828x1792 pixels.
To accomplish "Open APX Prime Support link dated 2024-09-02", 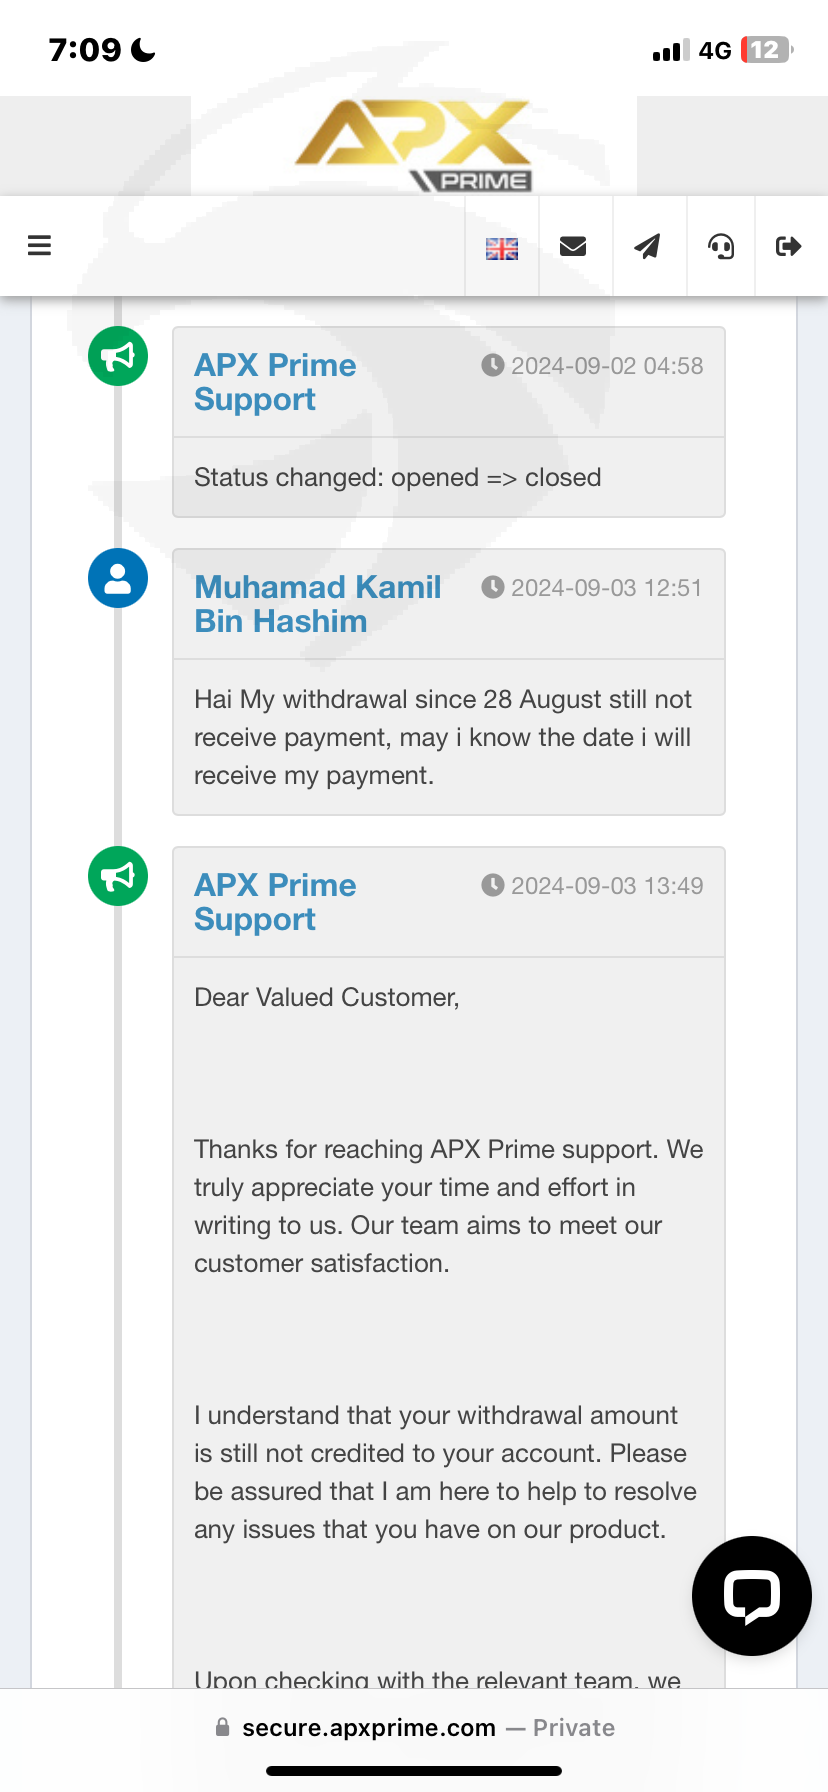I will pos(275,382).
